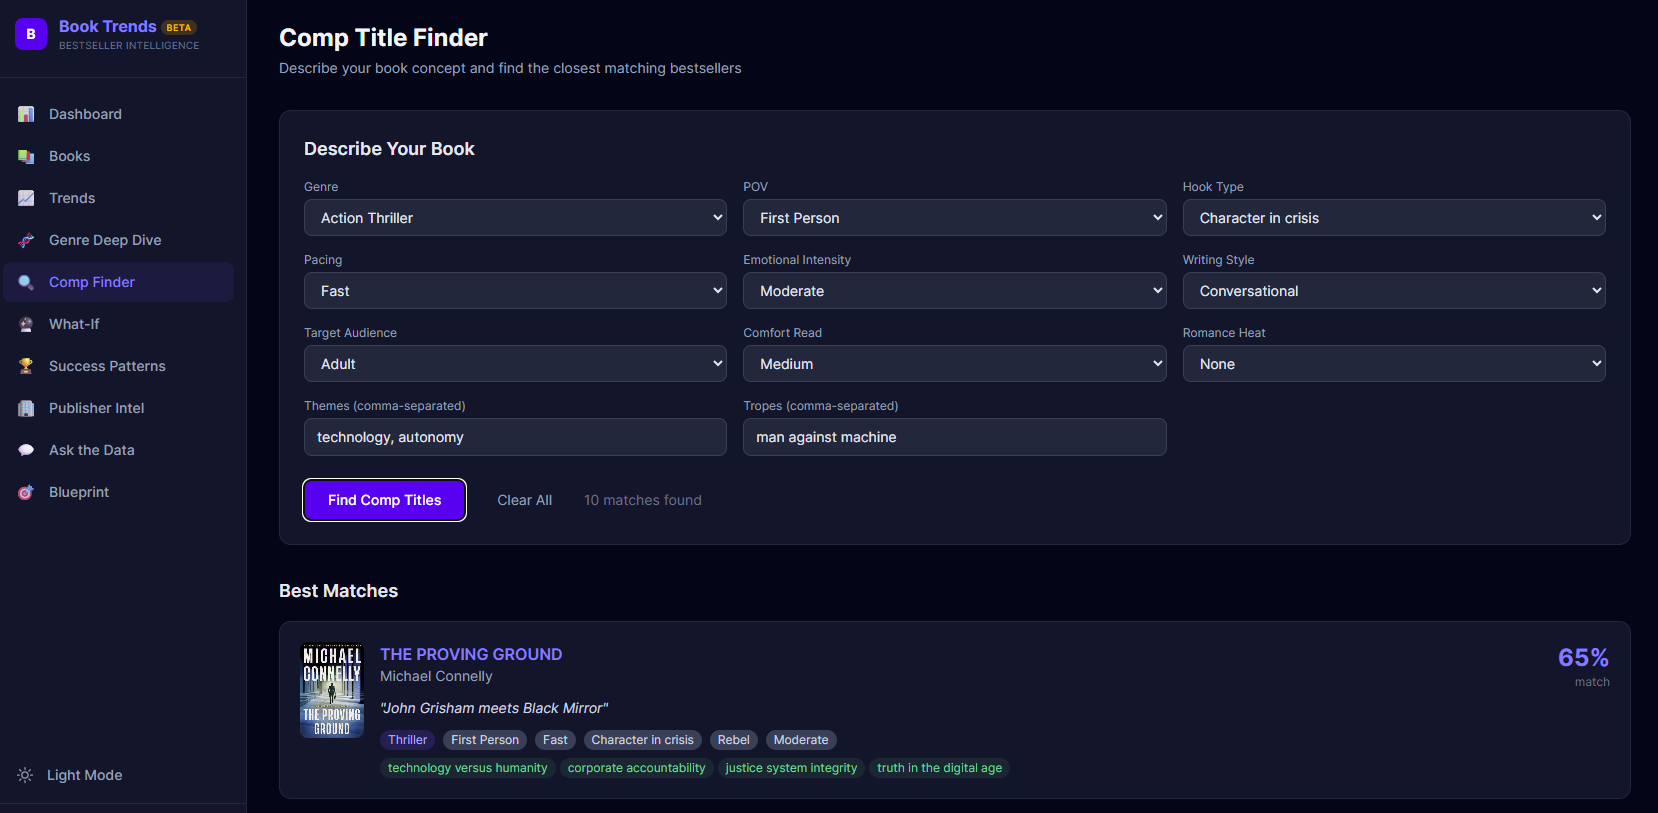Click the 65% match score

(1583, 658)
